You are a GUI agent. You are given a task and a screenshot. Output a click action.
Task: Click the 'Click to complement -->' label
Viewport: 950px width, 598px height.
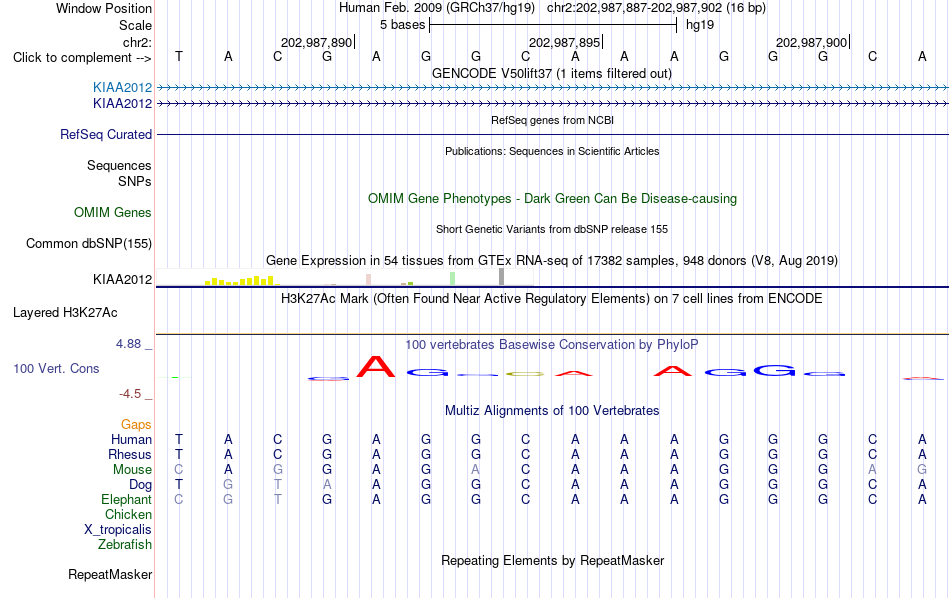coord(82,58)
